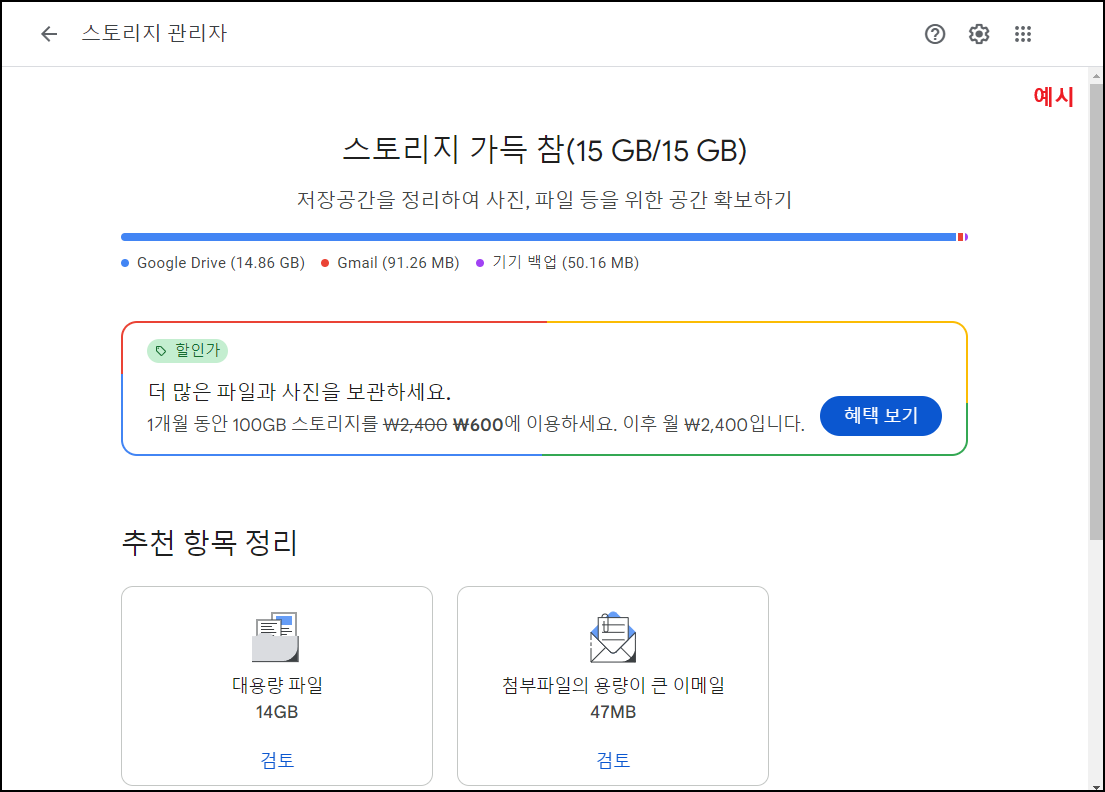Image resolution: width=1105 pixels, height=792 pixels.
Task: Click the purple 기기 백업 legend dot
Action: [x=480, y=263]
